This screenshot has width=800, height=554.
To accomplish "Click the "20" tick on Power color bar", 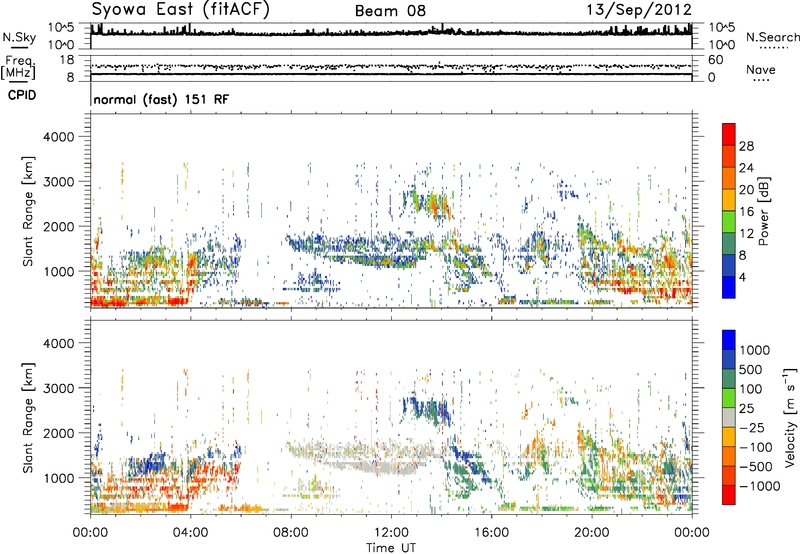I will click(x=746, y=190).
